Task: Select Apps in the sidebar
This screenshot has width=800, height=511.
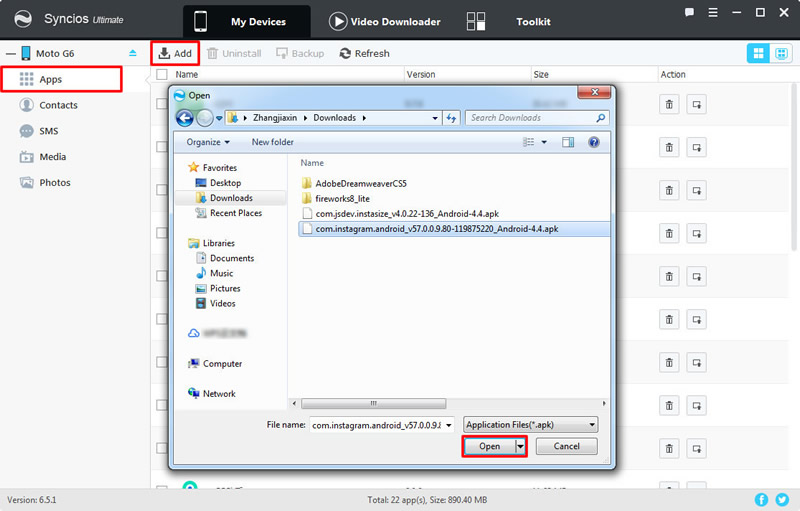Action: click(x=61, y=79)
